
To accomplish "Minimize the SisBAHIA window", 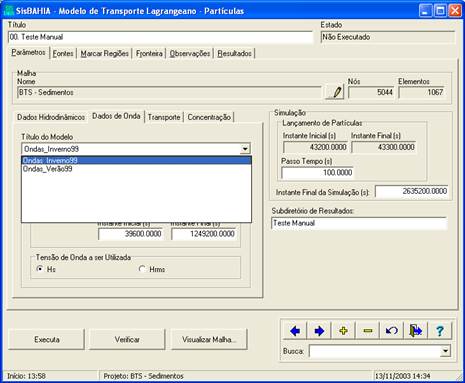I will click(425, 11).
